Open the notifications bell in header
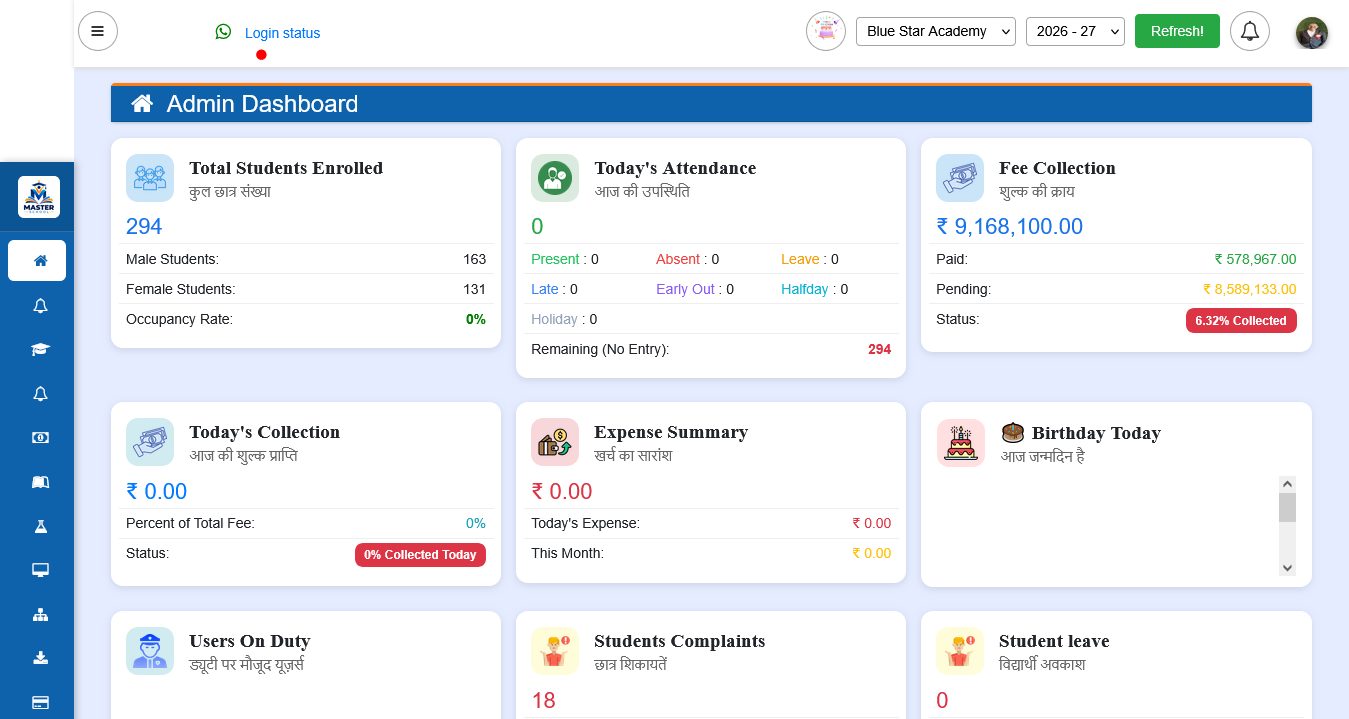Viewport: 1349px width, 719px height. (1250, 31)
